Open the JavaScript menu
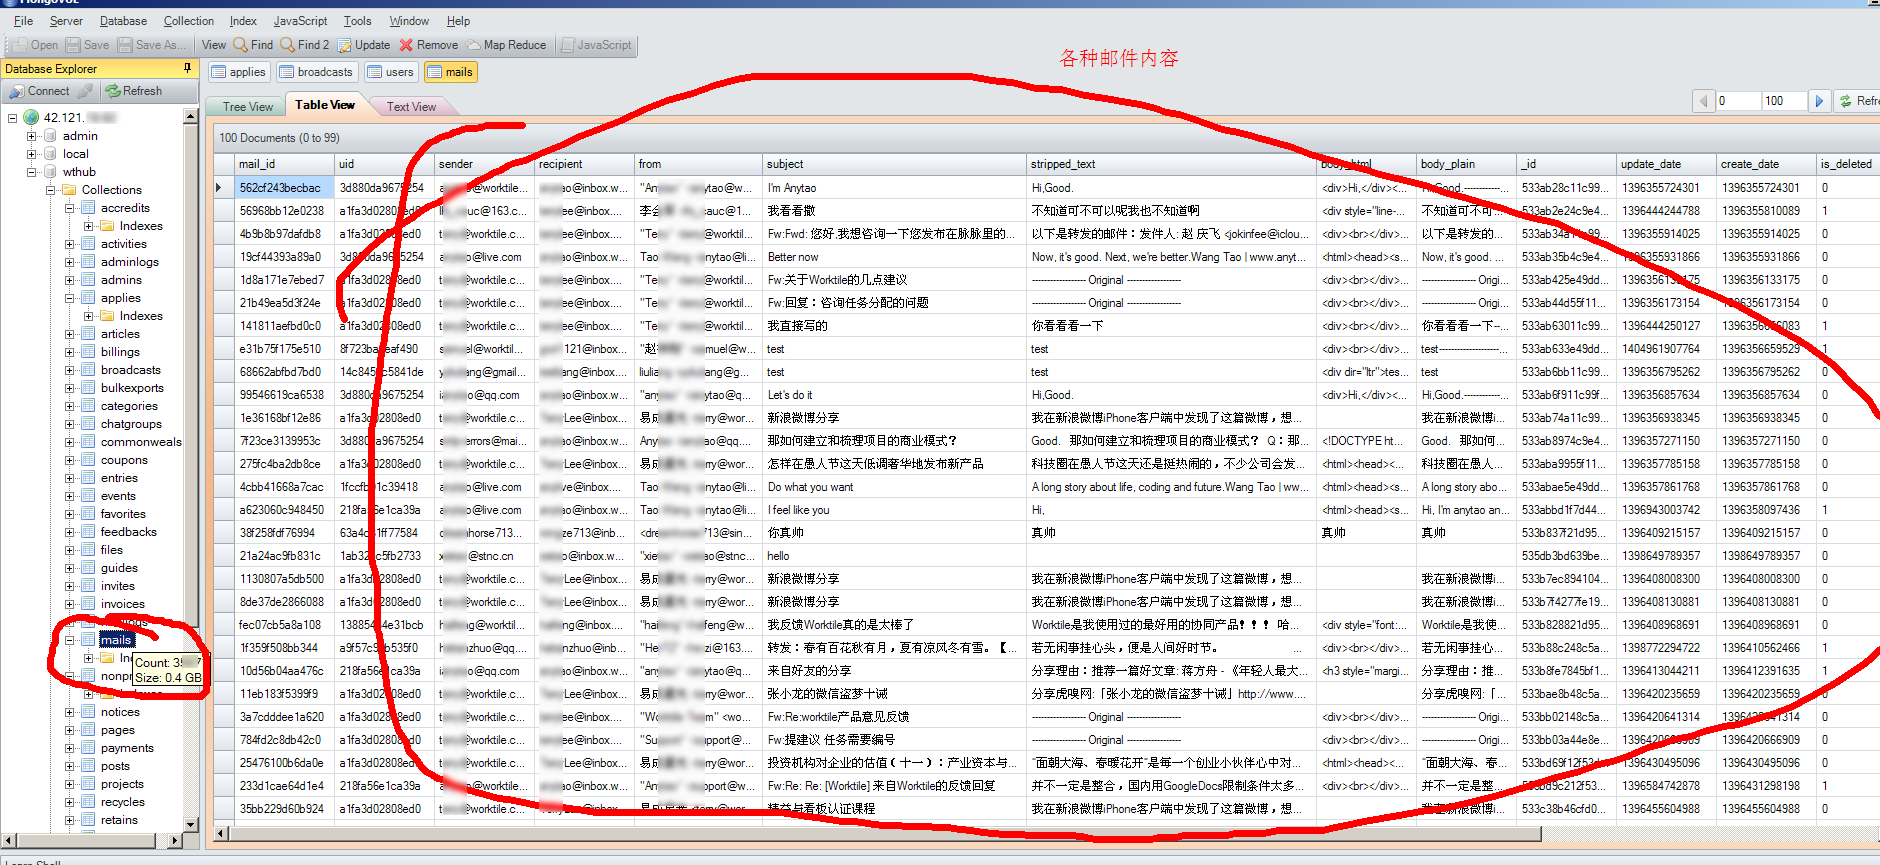The height and width of the screenshot is (865, 1880). coord(300,21)
